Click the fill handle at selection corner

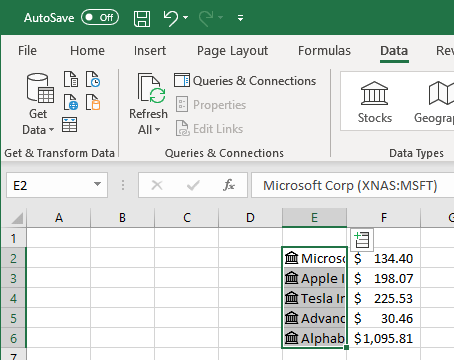coord(346,347)
